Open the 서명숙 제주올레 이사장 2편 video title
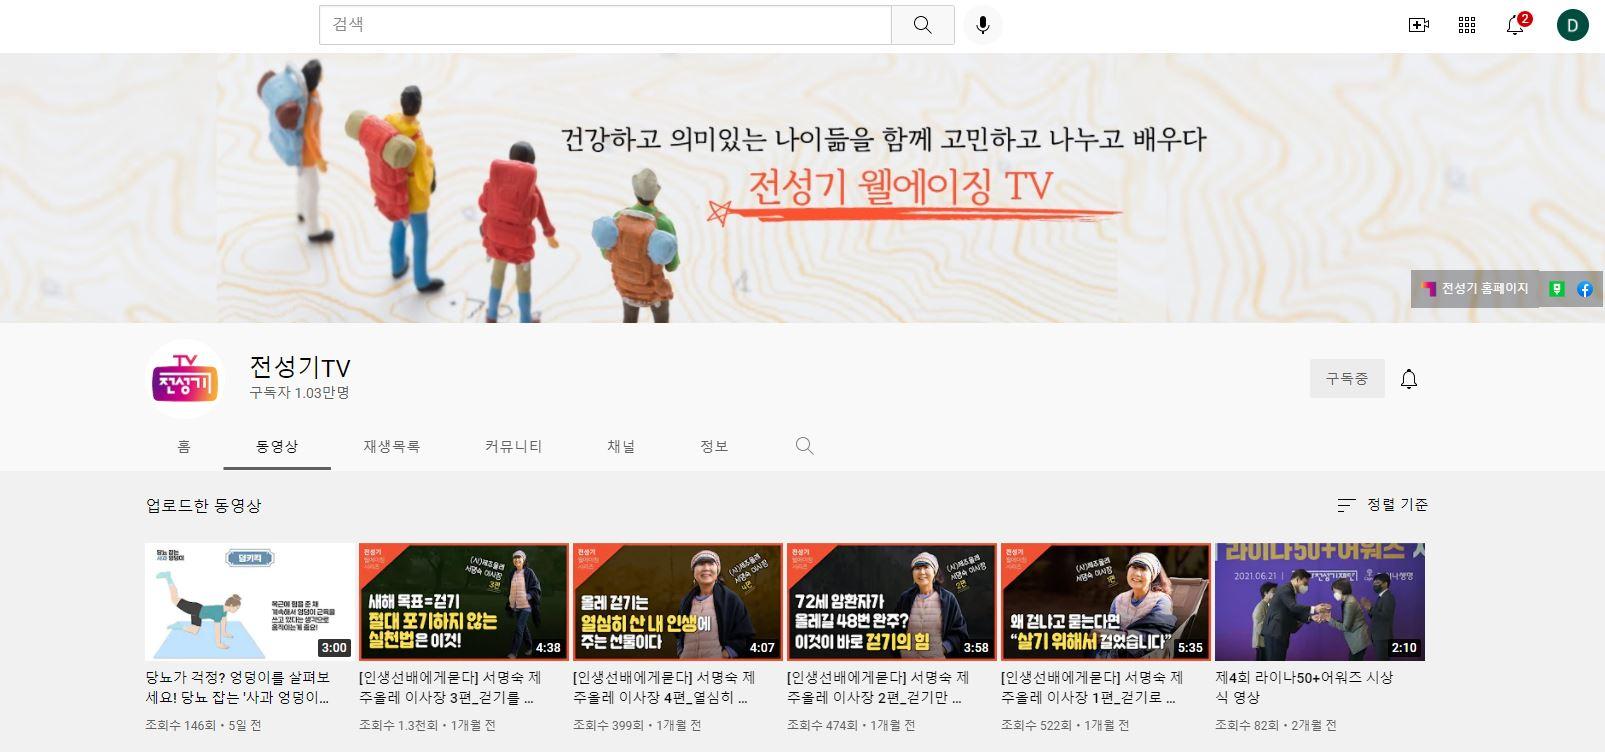 tap(878, 687)
